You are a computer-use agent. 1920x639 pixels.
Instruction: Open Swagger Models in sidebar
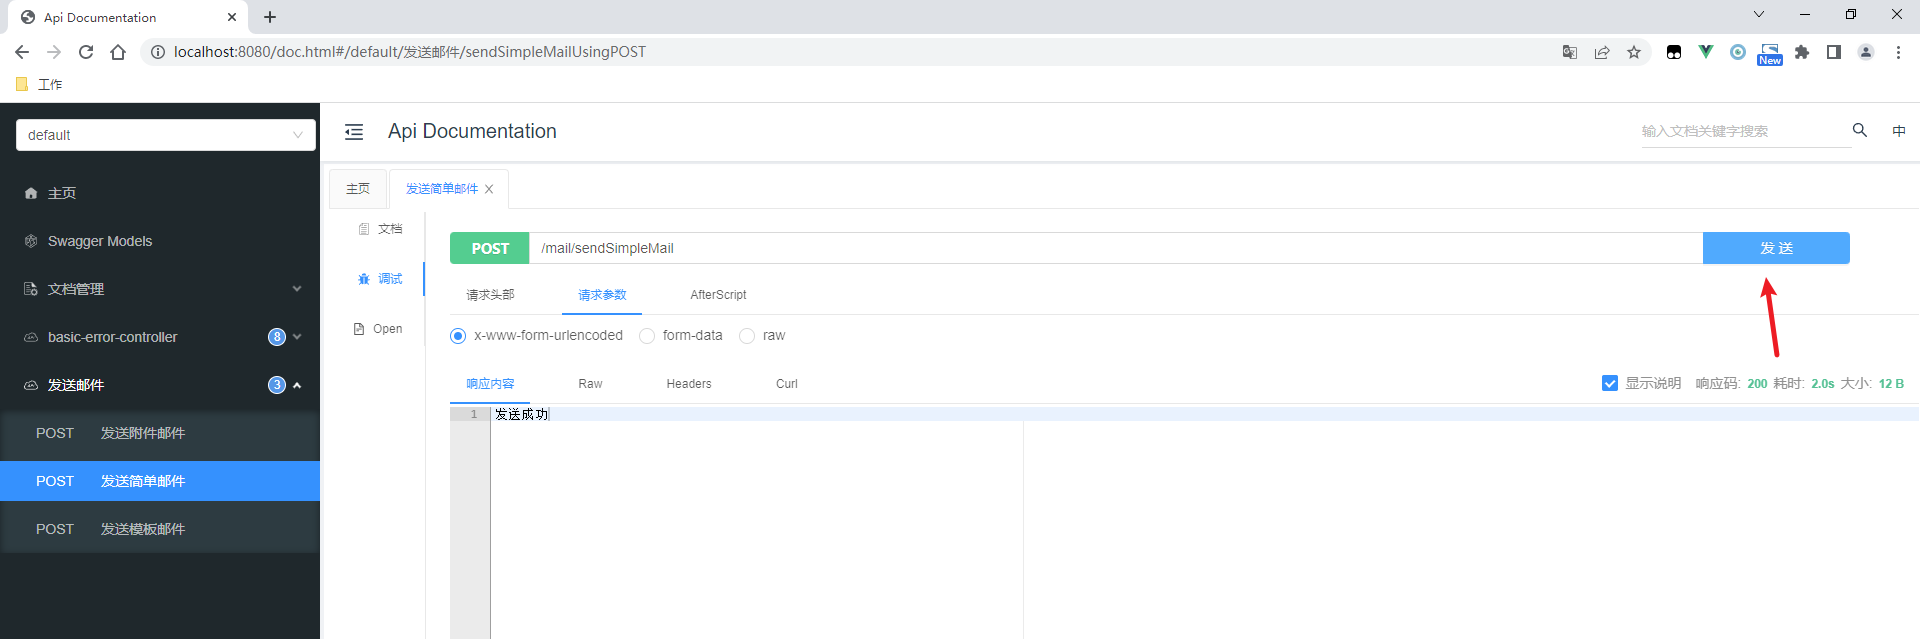click(160, 241)
